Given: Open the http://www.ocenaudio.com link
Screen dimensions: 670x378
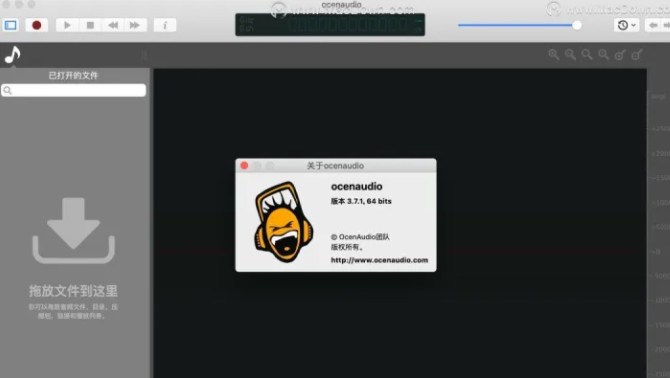Looking at the screenshot, I should [379, 260].
